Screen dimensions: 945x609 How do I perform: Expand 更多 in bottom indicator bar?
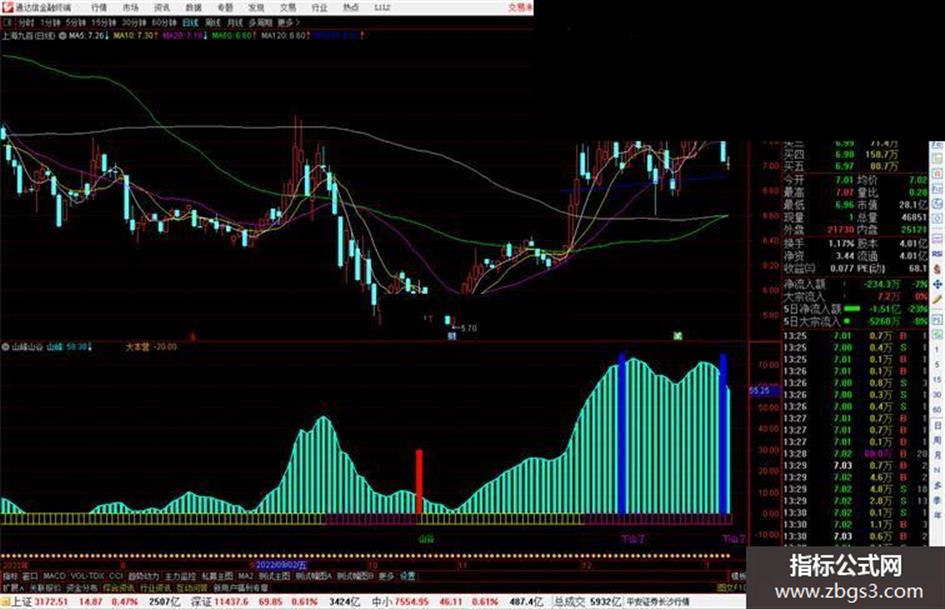tap(386, 576)
